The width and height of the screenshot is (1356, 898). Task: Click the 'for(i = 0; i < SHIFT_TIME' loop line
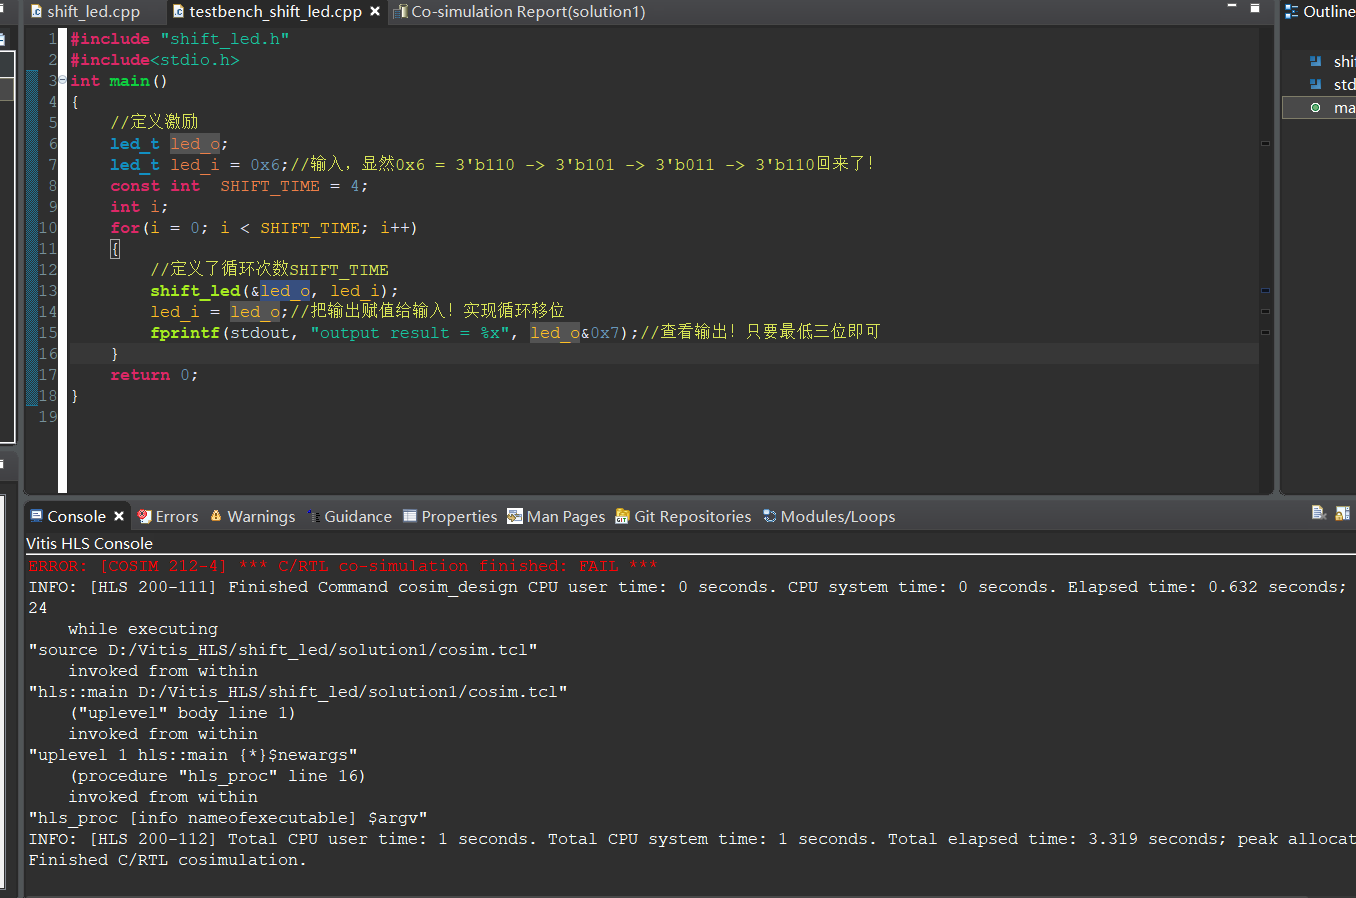click(264, 228)
